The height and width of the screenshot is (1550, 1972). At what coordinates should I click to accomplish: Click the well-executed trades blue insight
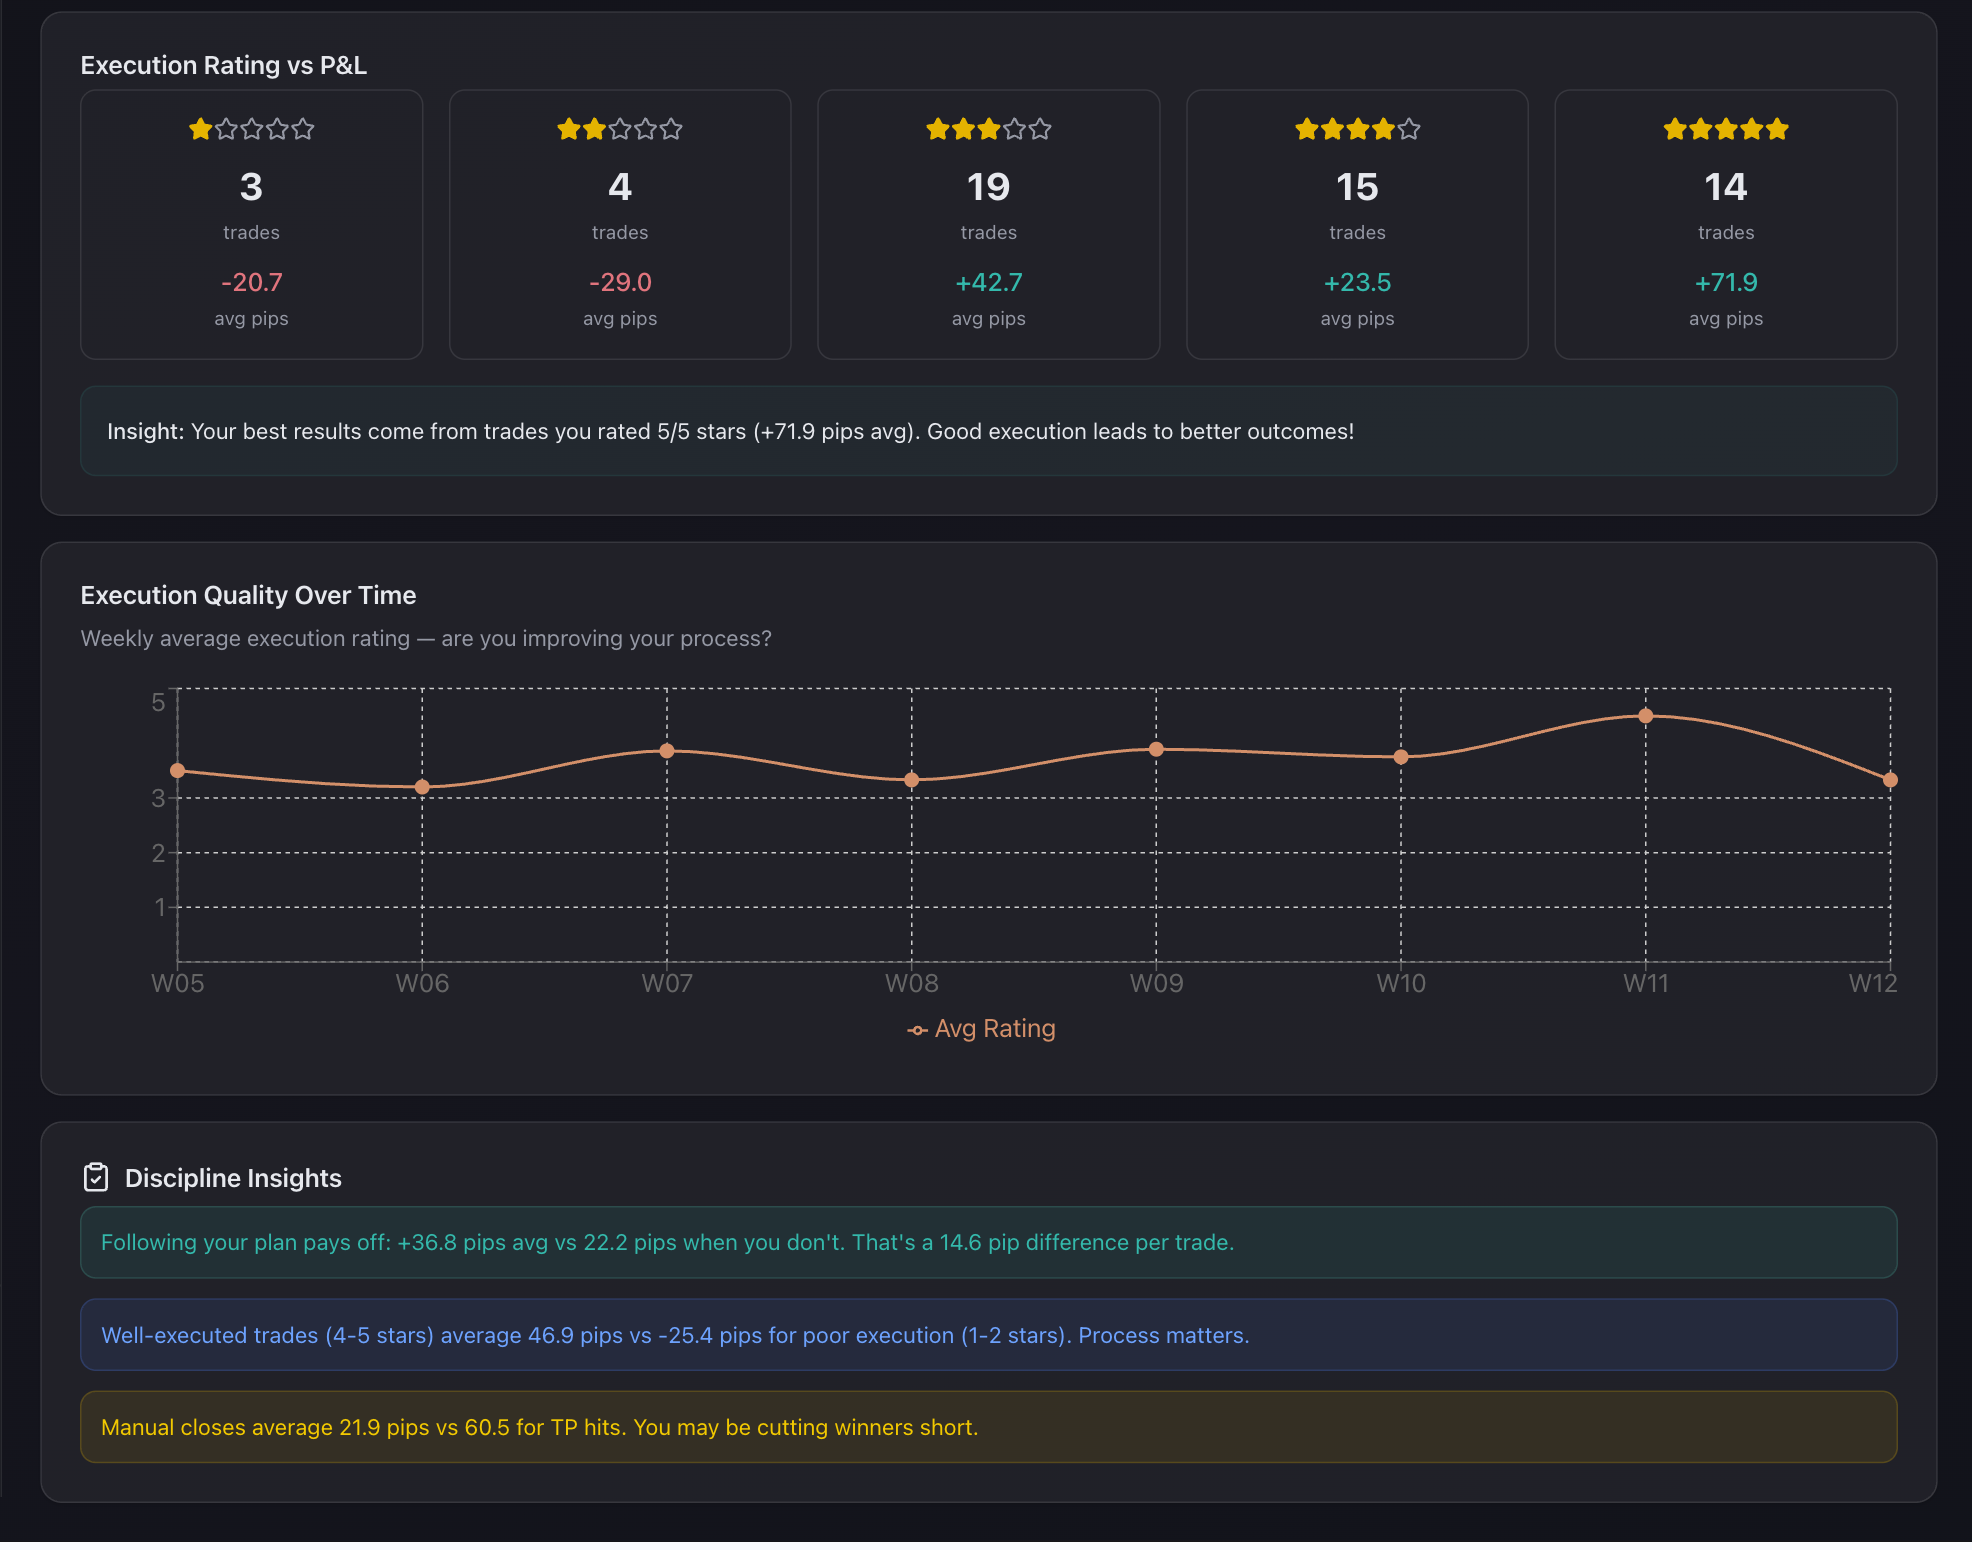point(988,1335)
